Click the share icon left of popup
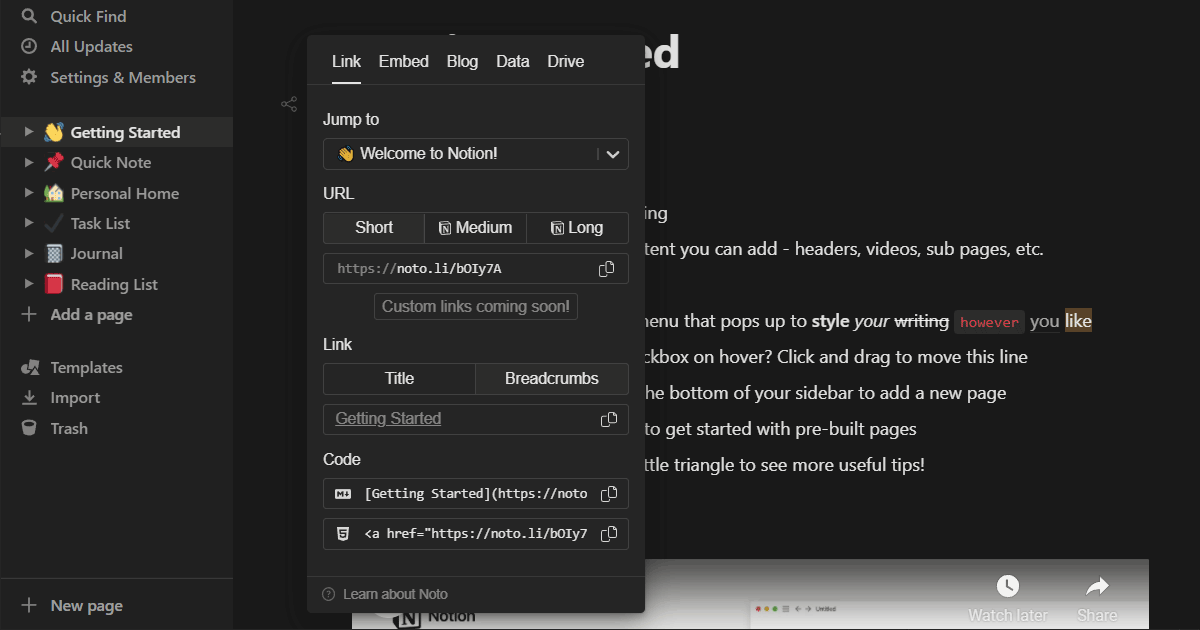The image size is (1200, 630). click(x=289, y=104)
